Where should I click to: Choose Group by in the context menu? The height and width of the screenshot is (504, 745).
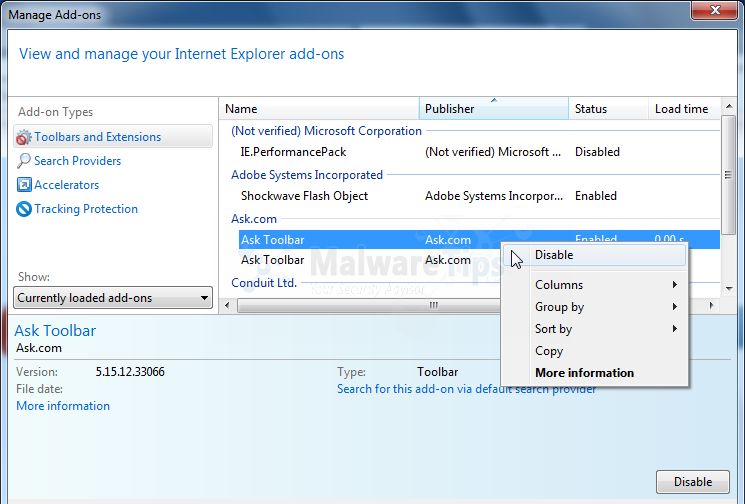[594, 307]
